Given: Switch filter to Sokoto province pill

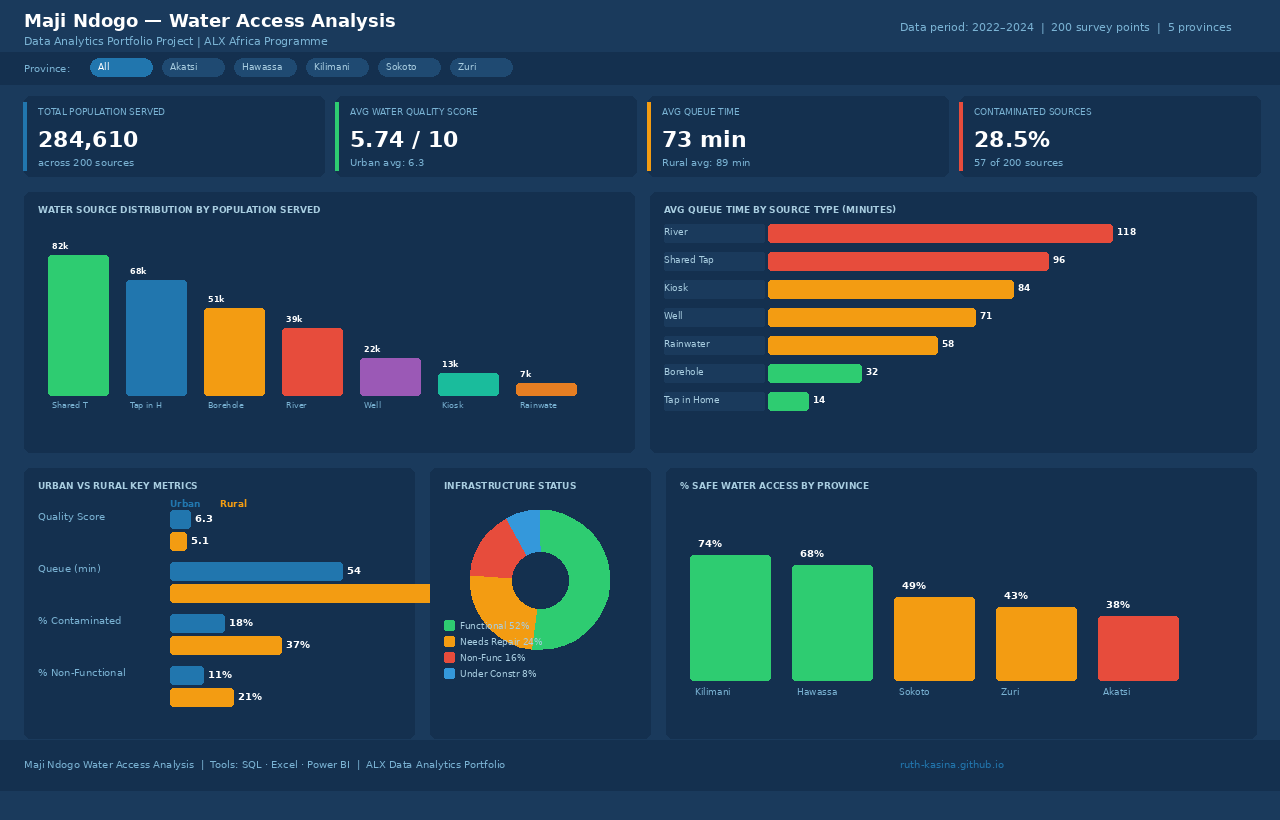Looking at the screenshot, I should click(409, 67).
